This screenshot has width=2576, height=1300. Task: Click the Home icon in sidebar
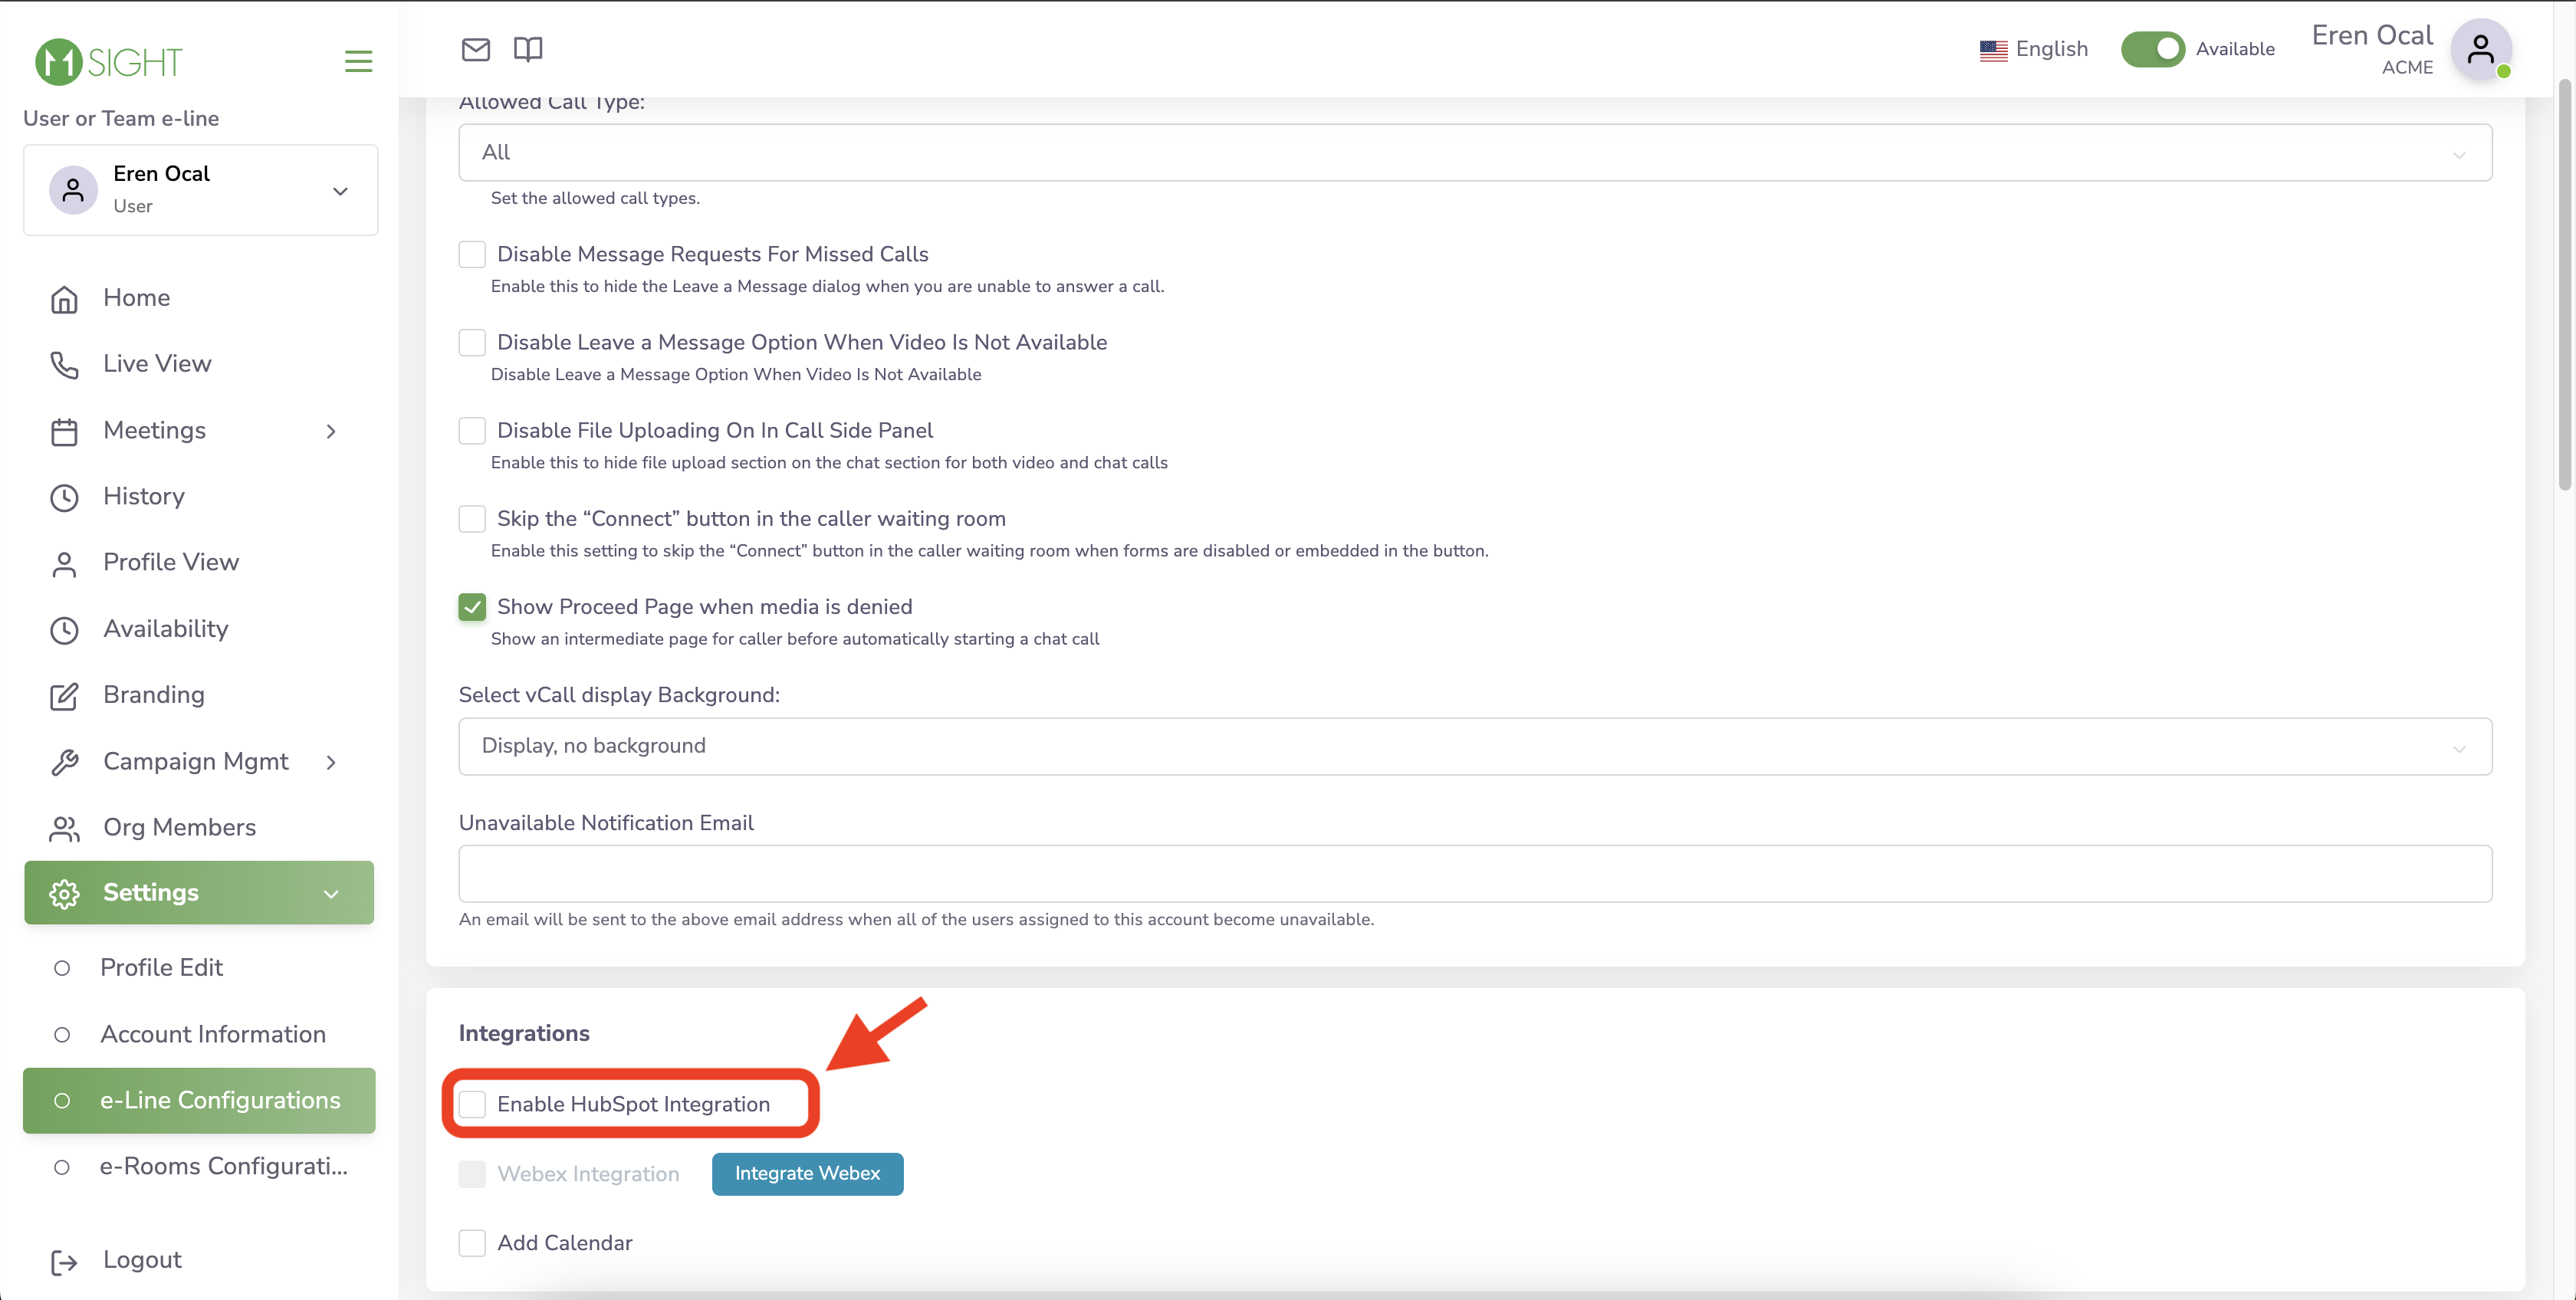[x=64, y=298]
